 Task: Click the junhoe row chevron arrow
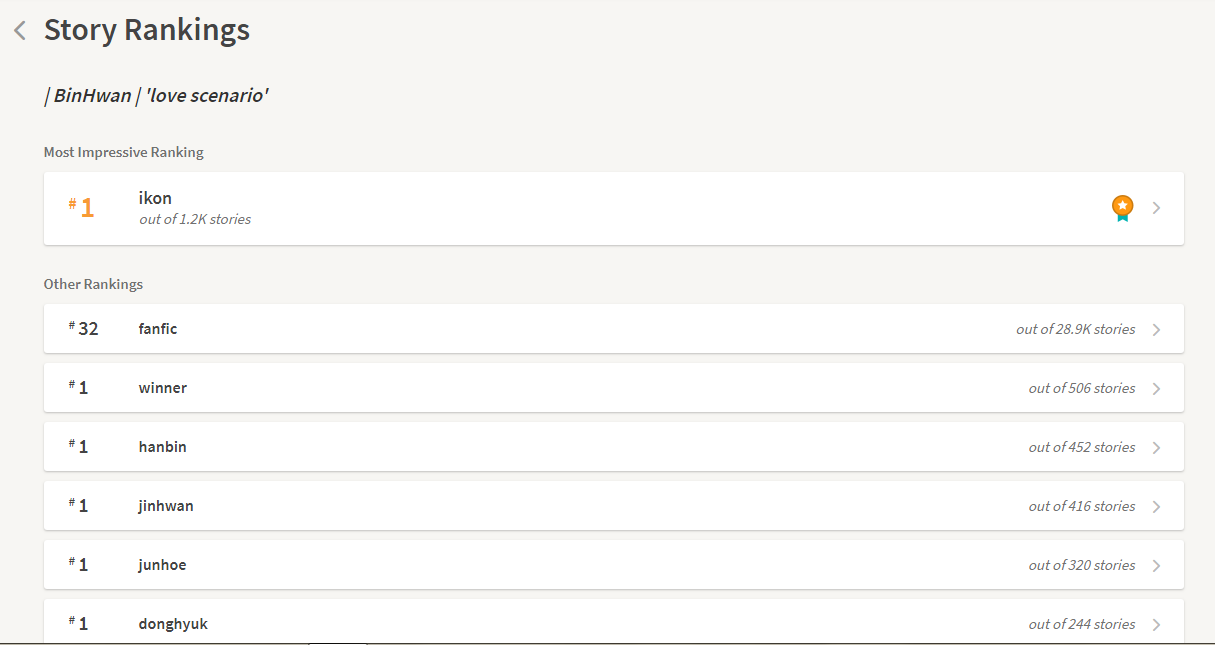pos(1157,565)
